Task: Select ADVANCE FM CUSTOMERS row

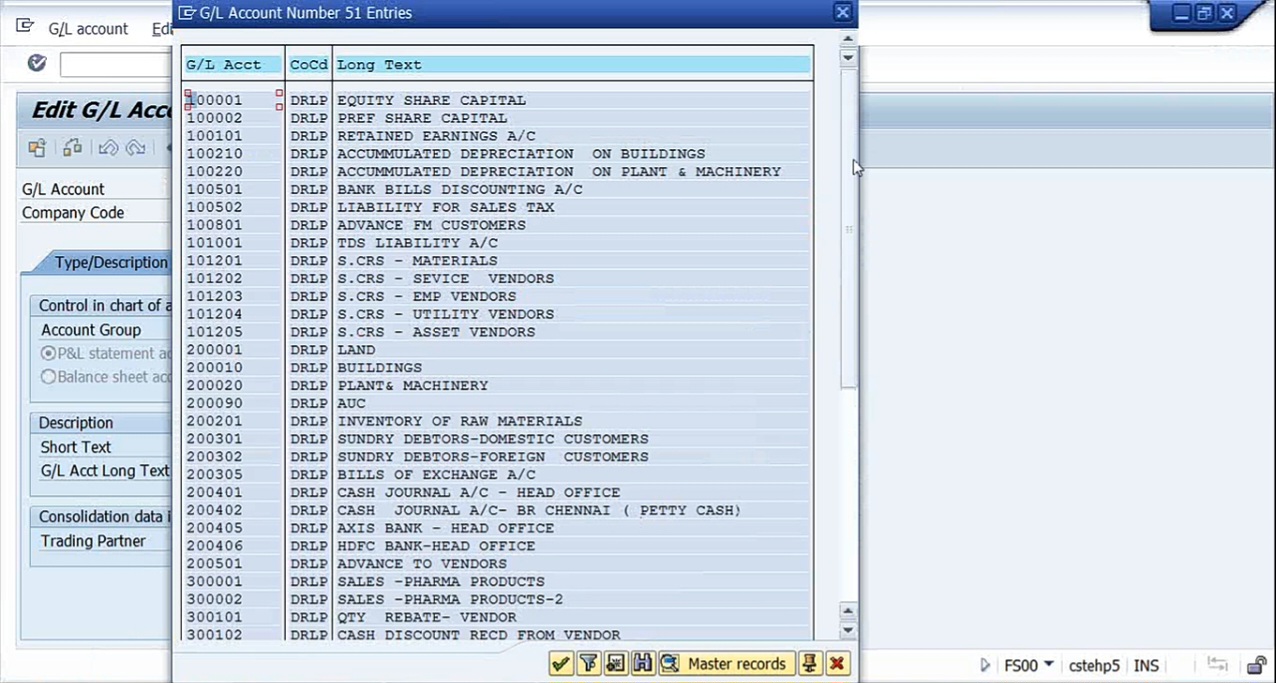Action: pos(497,225)
